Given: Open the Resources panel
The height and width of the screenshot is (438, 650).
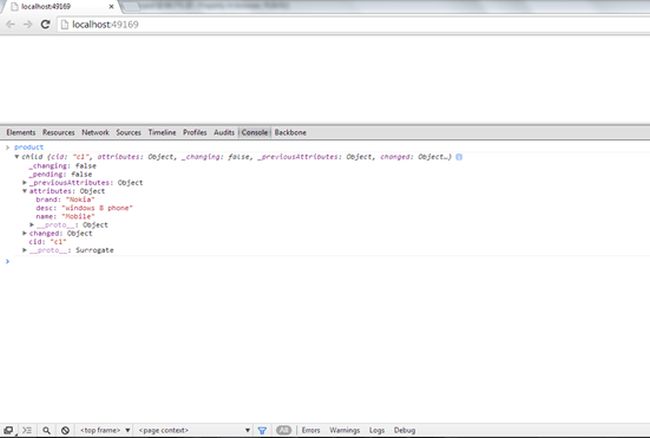Looking at the screenshot, I should click(58, 133).
